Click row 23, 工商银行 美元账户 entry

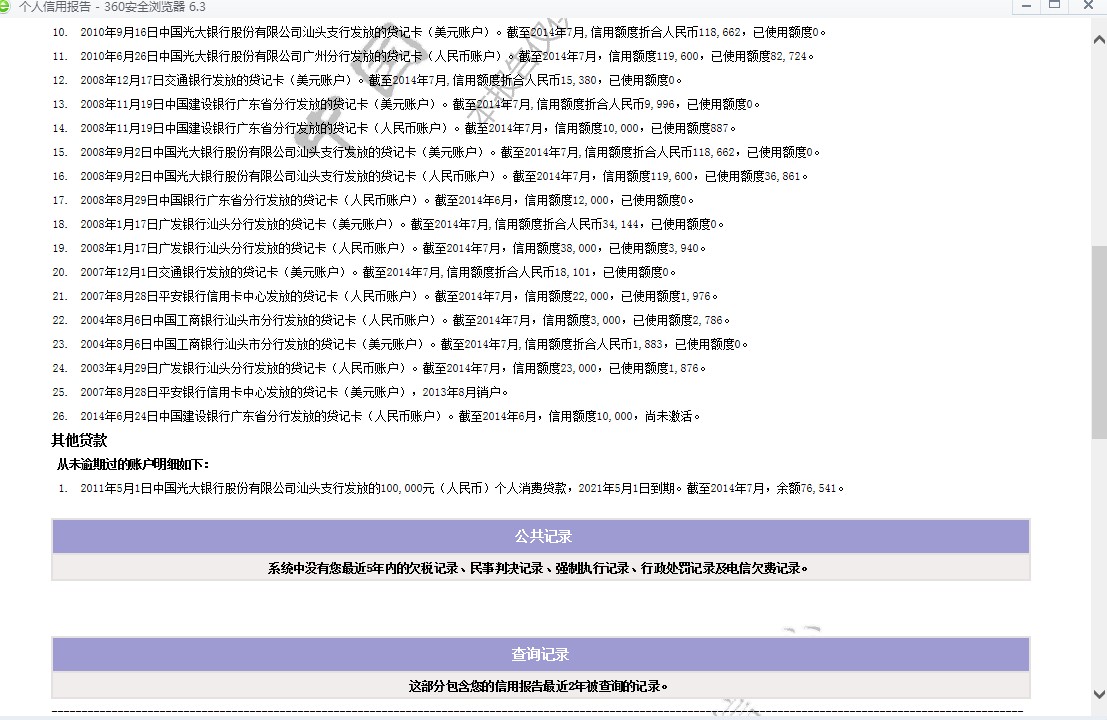[400, 344]
